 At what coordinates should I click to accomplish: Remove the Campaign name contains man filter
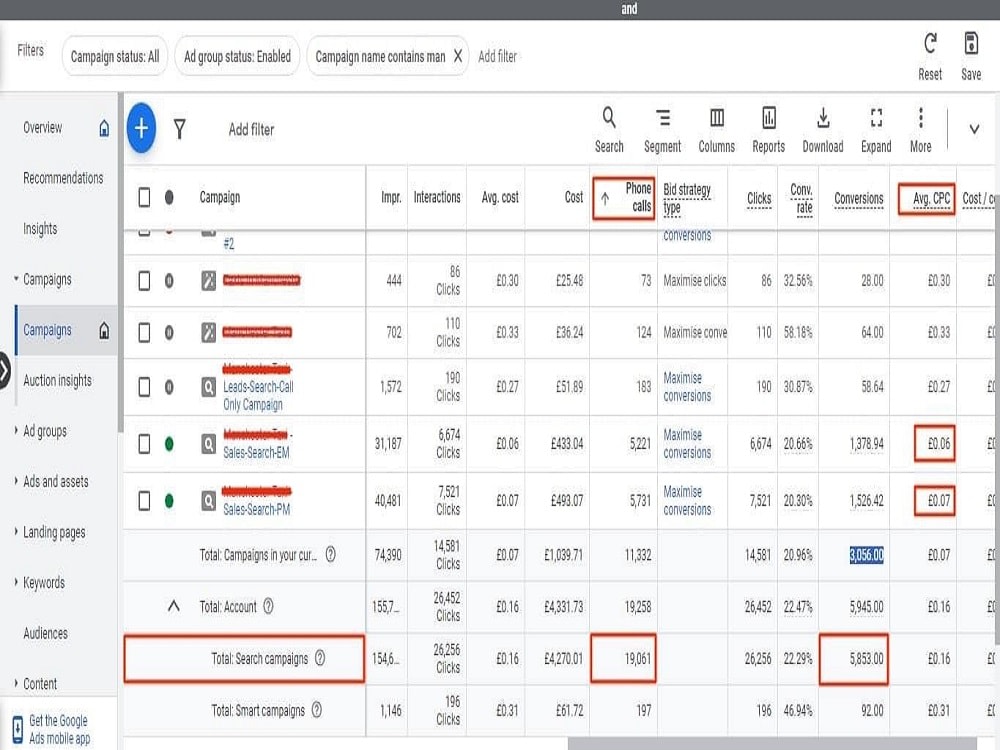(458, 56)
